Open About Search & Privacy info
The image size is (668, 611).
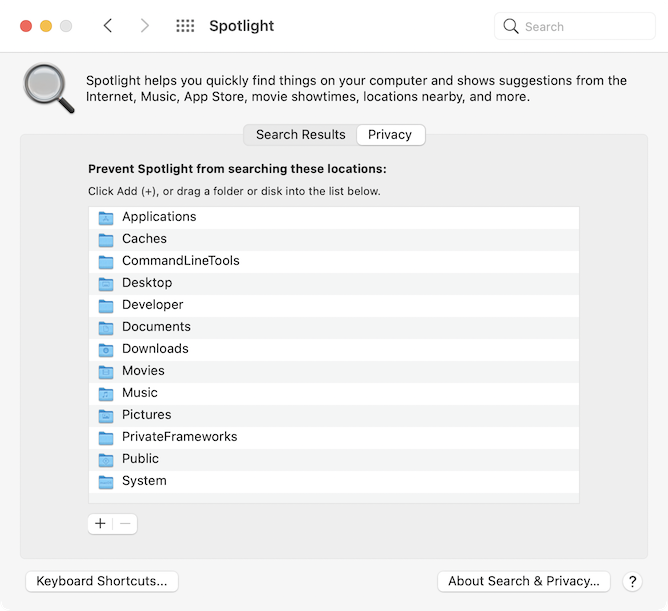coord(523,581)
